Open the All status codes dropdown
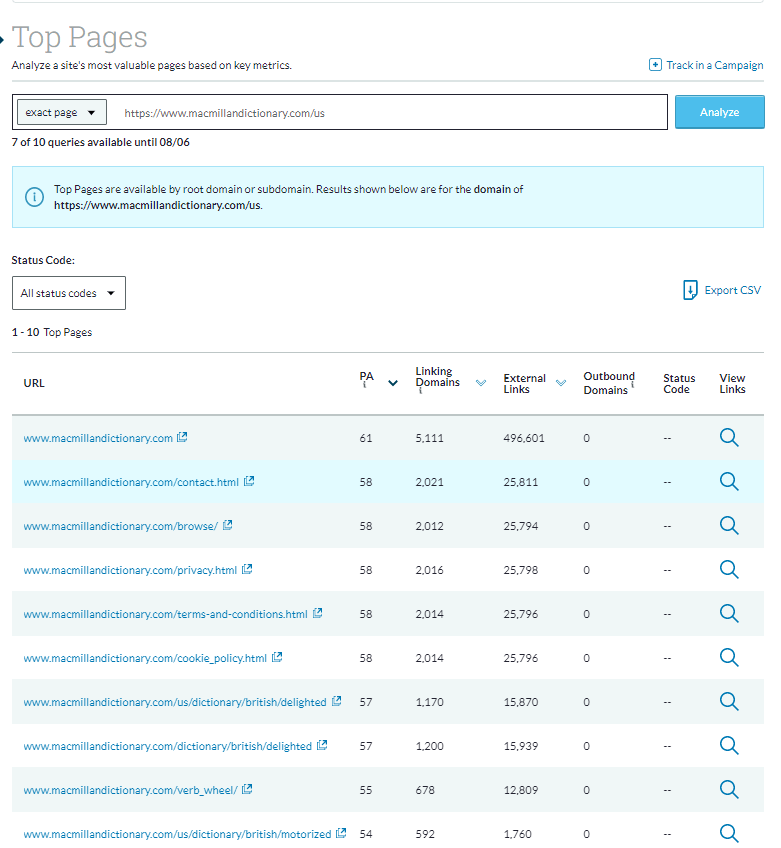 69,293
